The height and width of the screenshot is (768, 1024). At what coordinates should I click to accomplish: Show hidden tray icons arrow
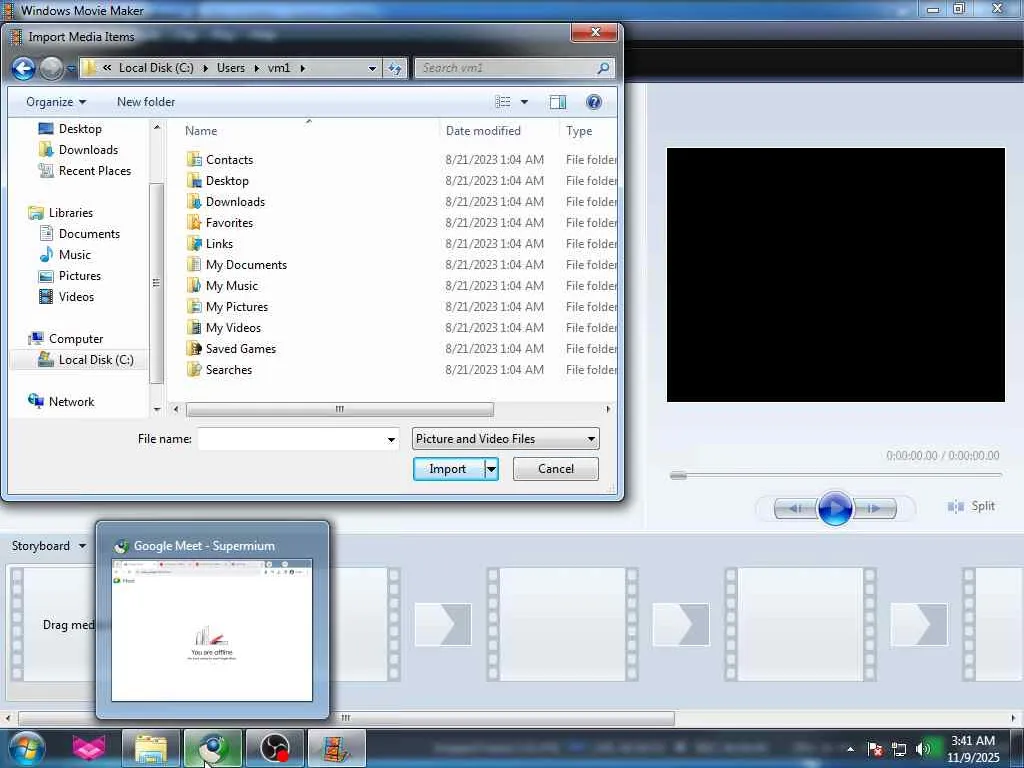pyautogui.click(x=850, y=749)
